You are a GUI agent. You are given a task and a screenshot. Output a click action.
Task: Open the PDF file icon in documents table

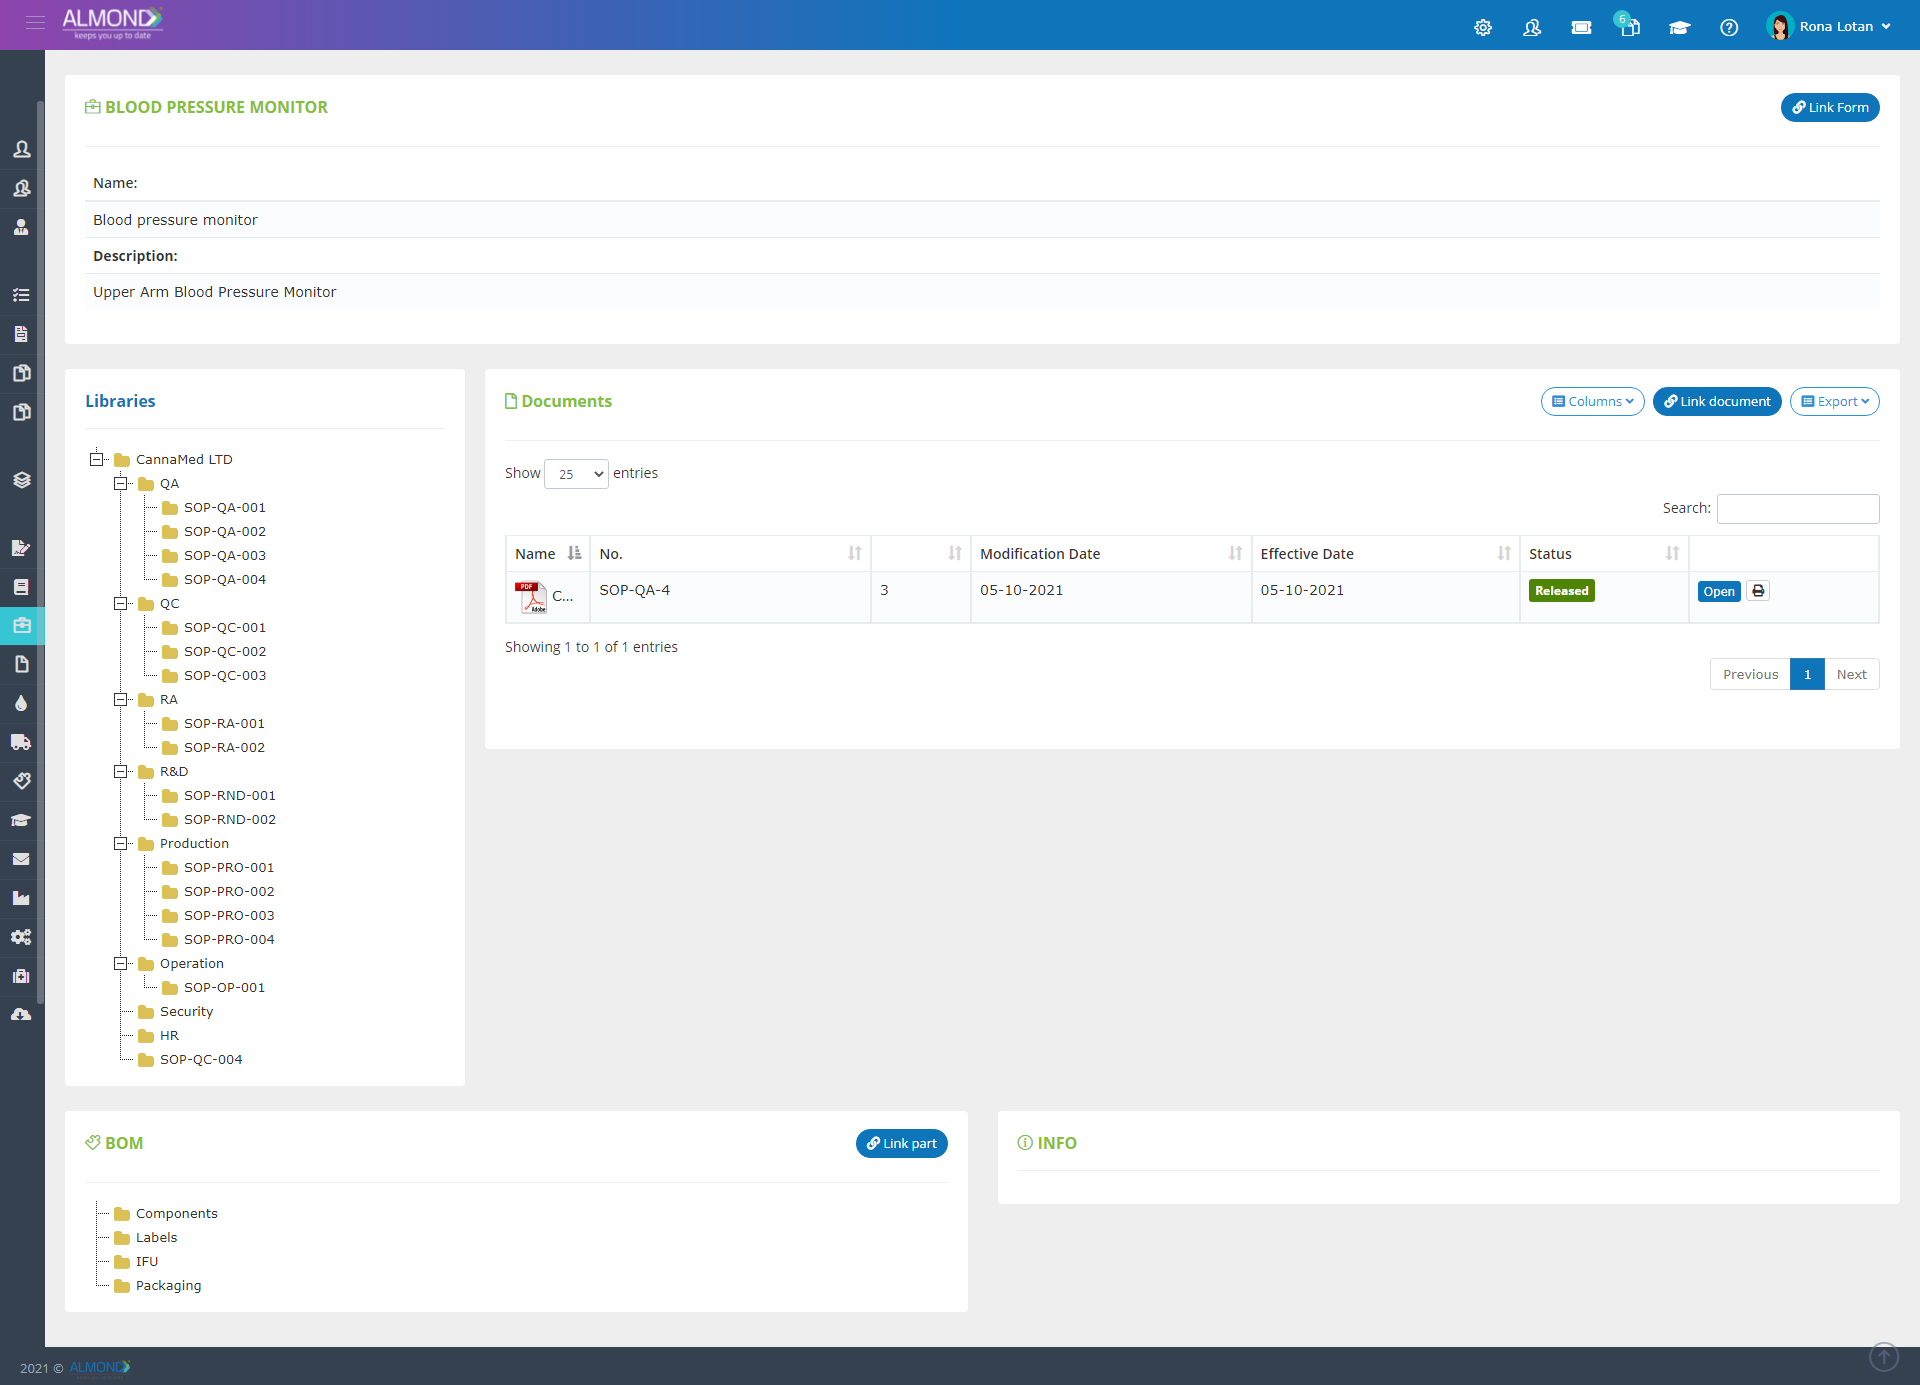(530, 596)
